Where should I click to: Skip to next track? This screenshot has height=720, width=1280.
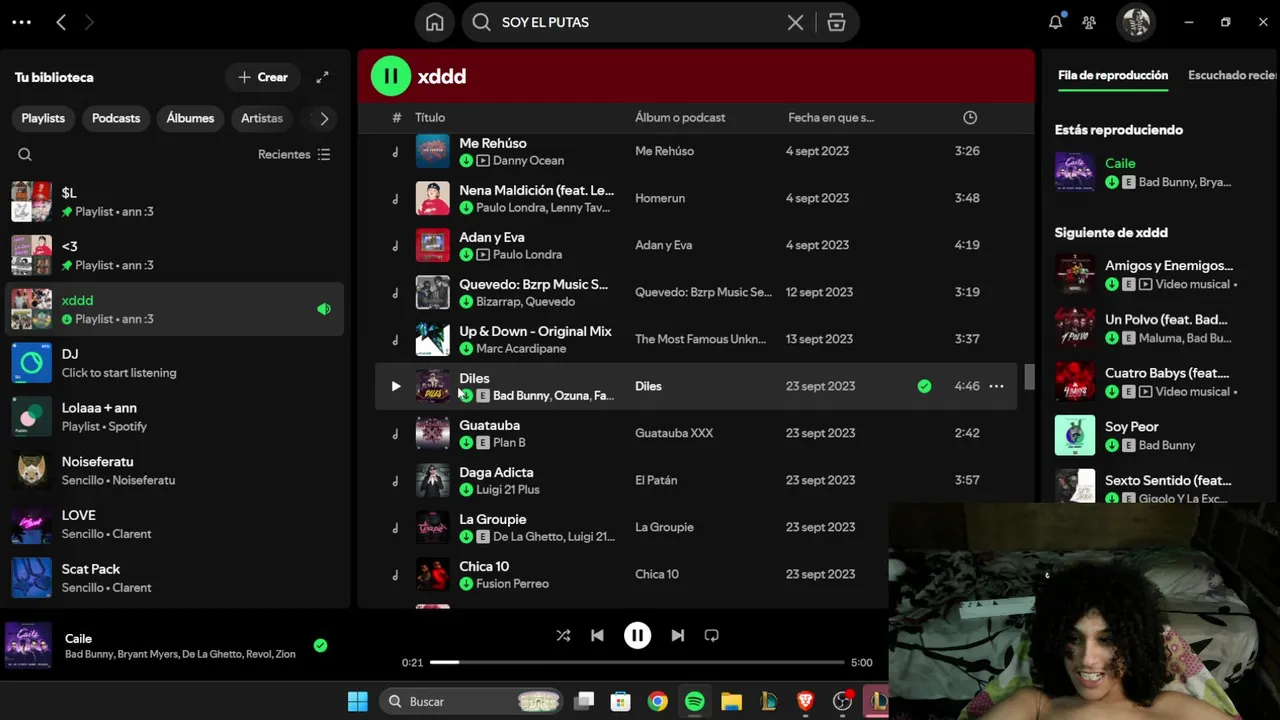677,635
